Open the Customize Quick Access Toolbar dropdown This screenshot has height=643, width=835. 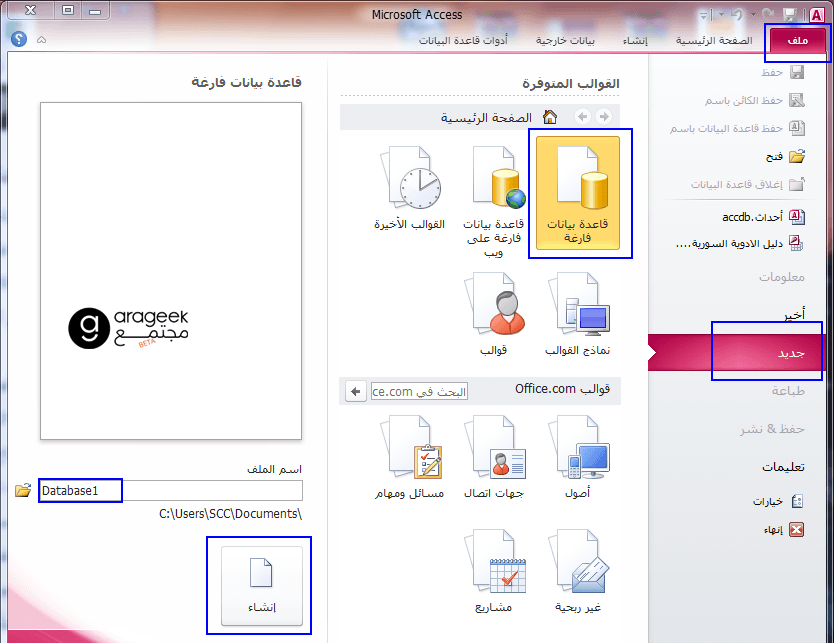[704, 15]
